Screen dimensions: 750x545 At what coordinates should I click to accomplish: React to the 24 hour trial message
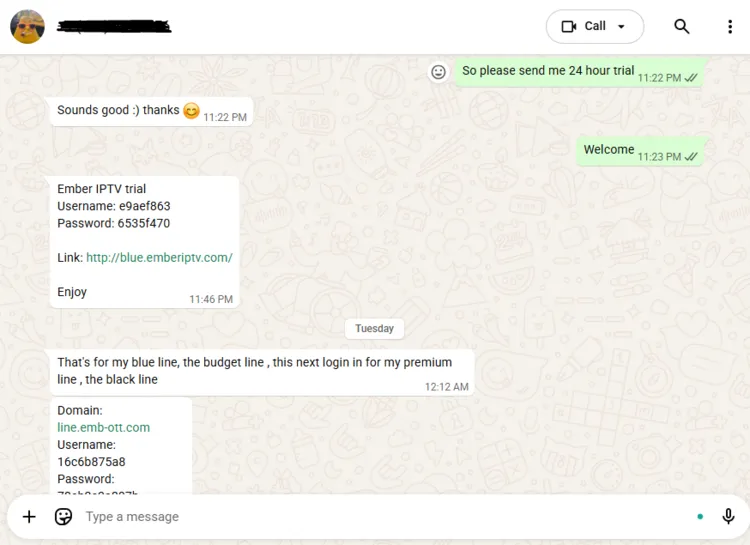click(x=438, y=72)
